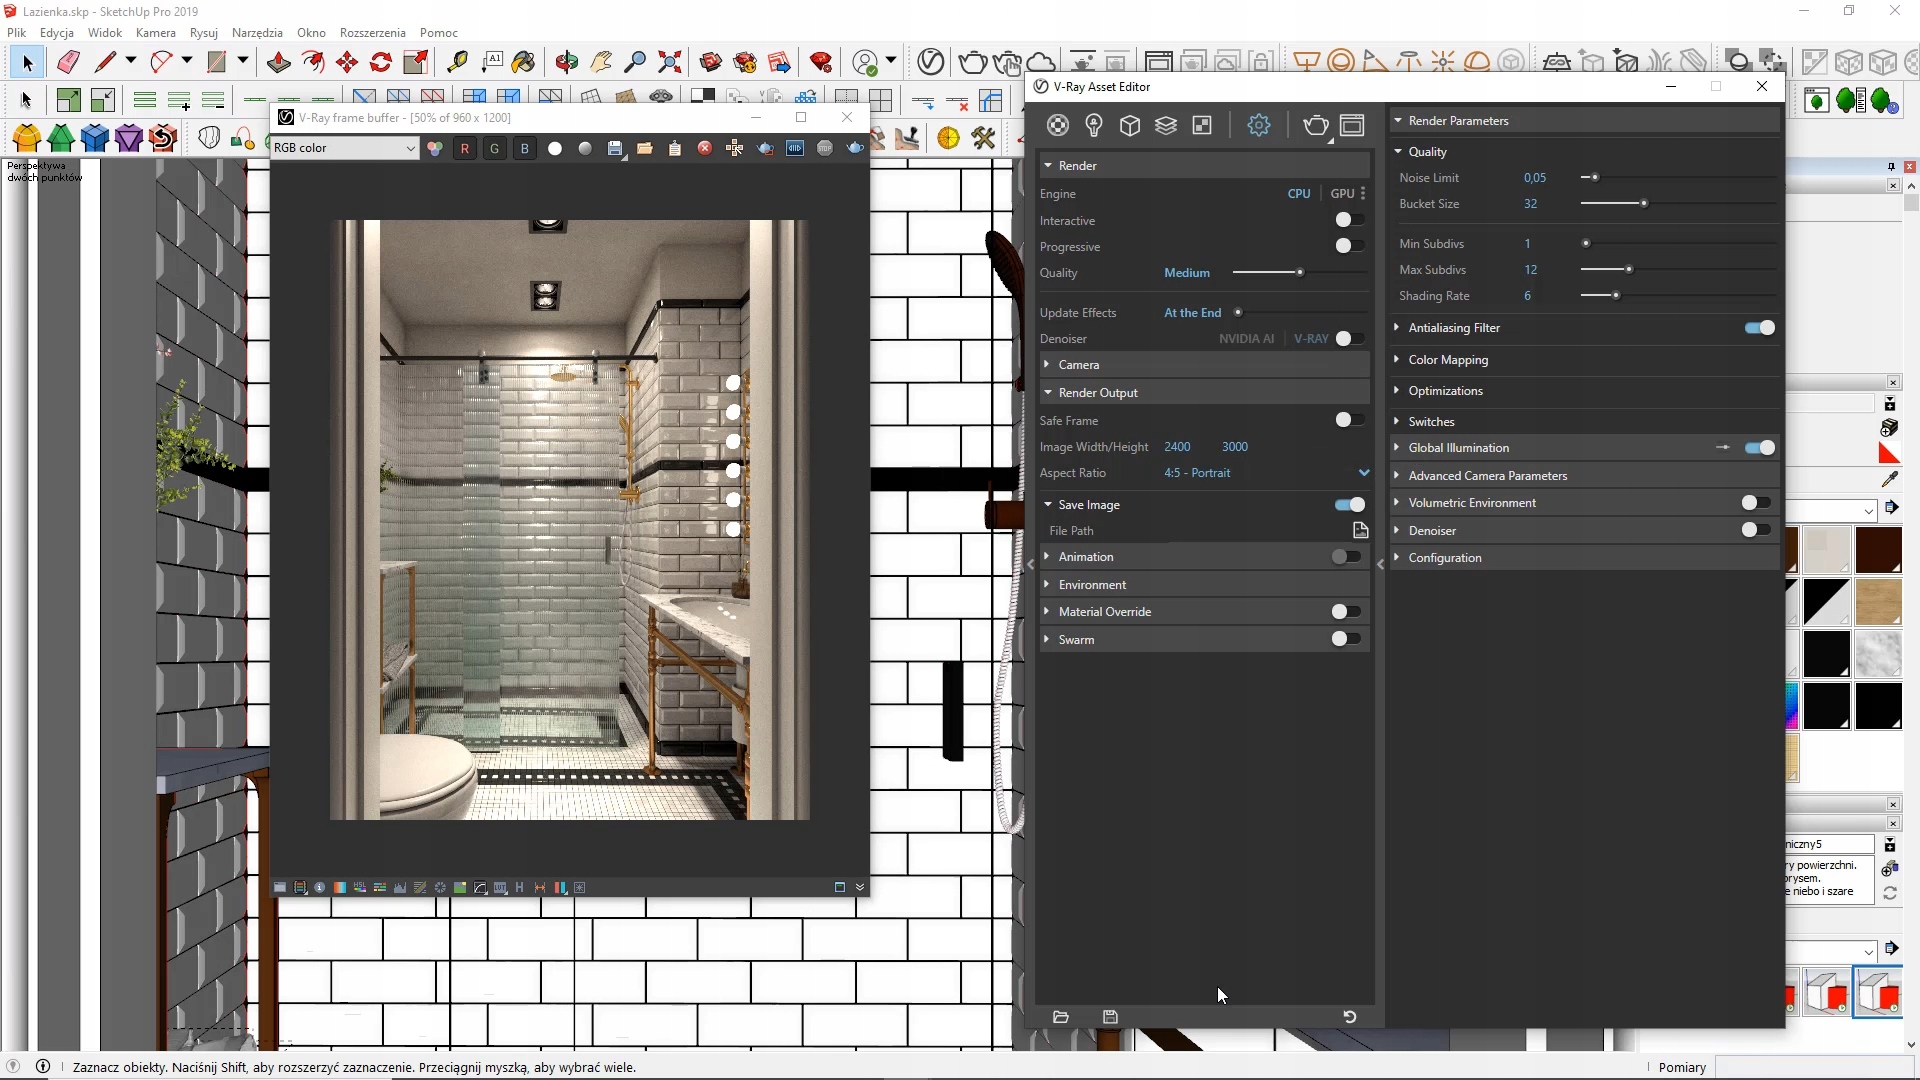Expand the Camera section
Image resolution: width=1920 pixels, height=1080 pixels.
click(1078, 365)
